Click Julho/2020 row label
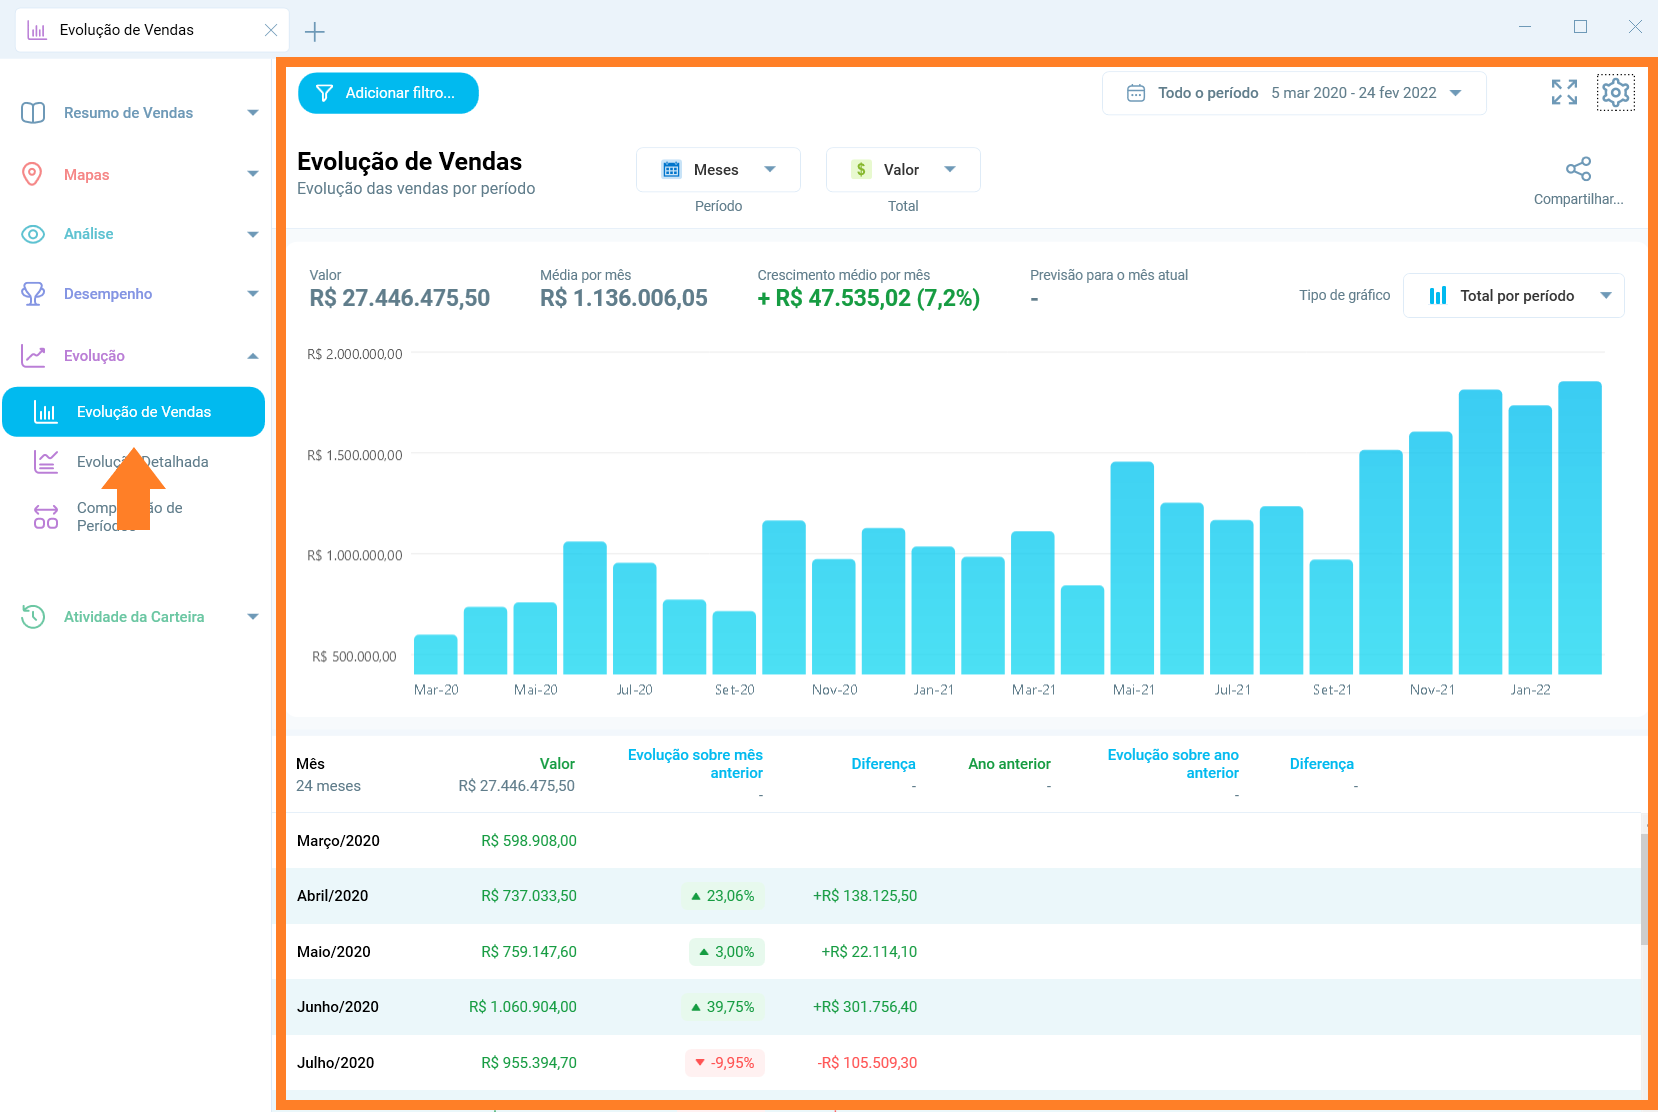The image size is (1658, 1112). [335, 1063]
